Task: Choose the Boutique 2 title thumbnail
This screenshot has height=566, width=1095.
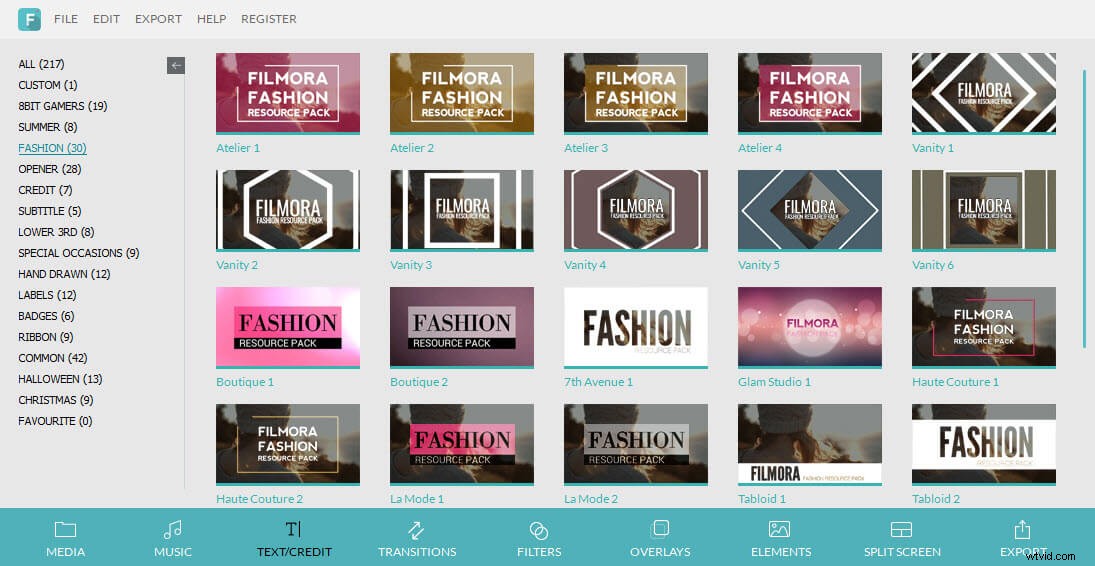Action: [462, 327]
